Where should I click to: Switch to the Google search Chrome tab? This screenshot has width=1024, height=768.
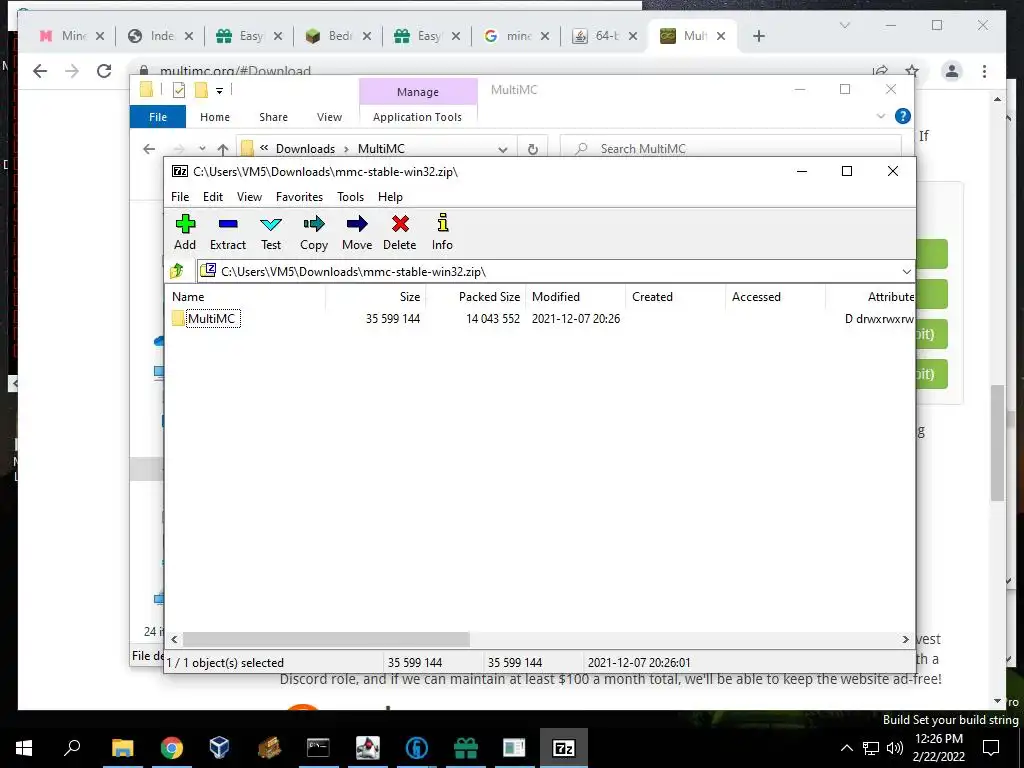click(516, 36)
